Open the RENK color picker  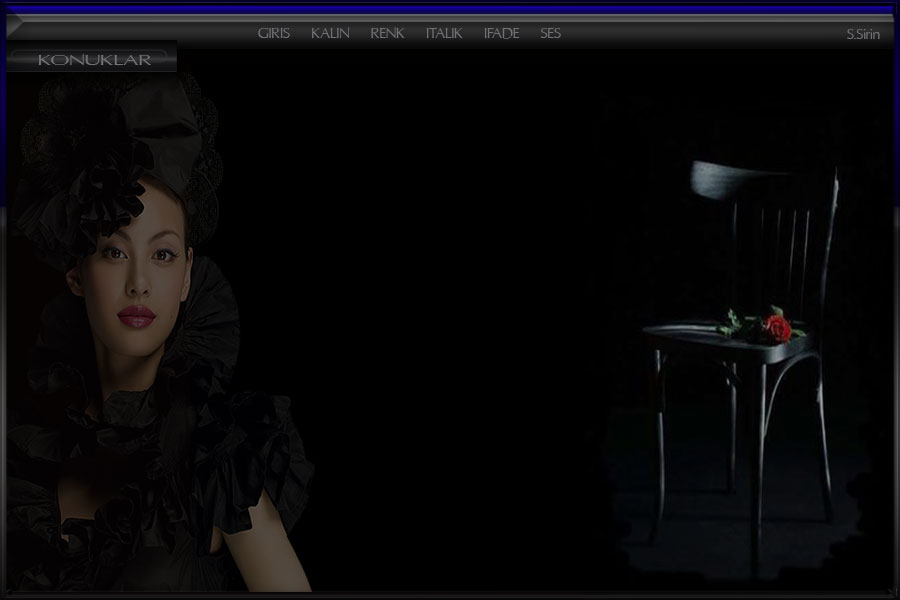coord(387,33)
